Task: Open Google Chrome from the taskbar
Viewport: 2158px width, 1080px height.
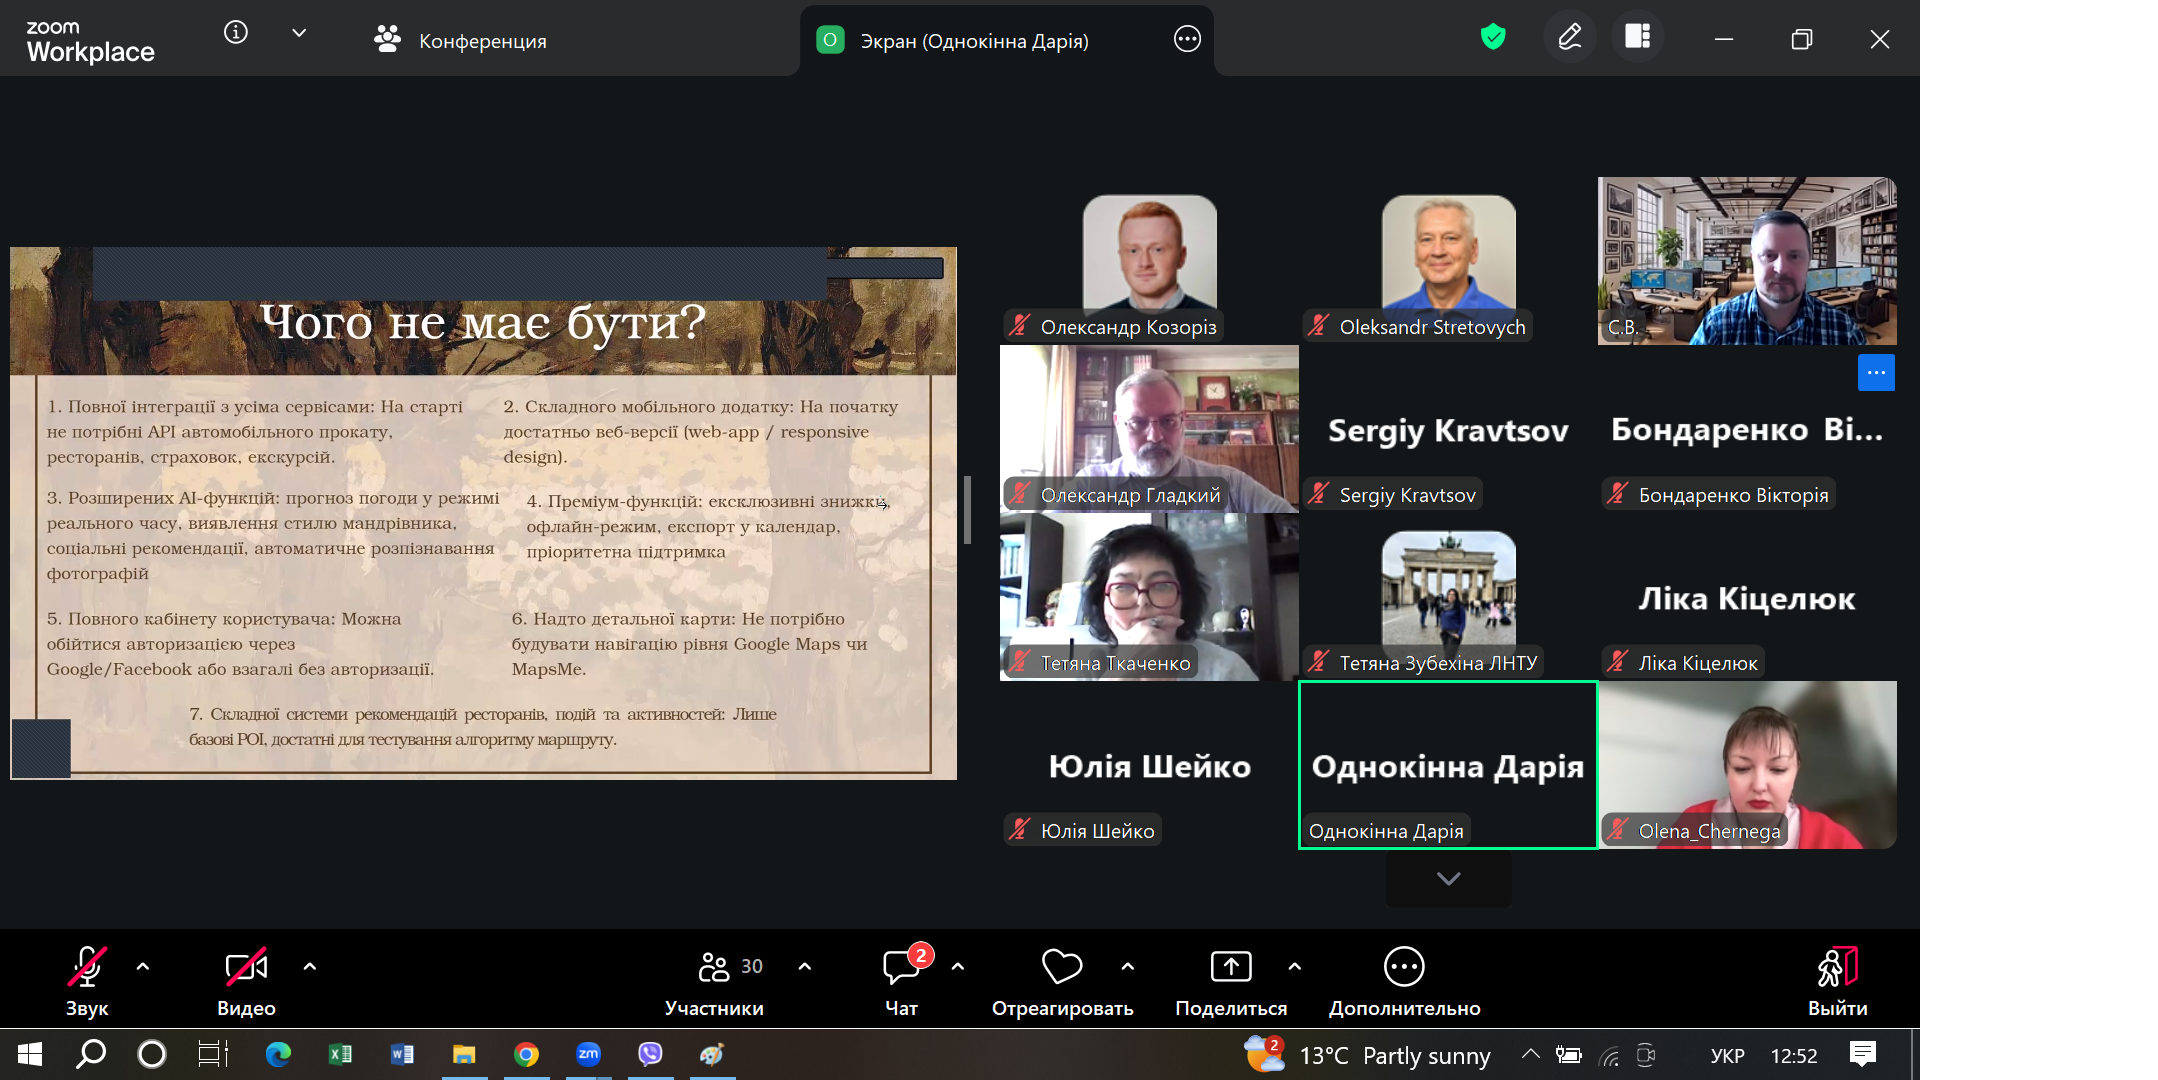Action: tap(526, 1054)
